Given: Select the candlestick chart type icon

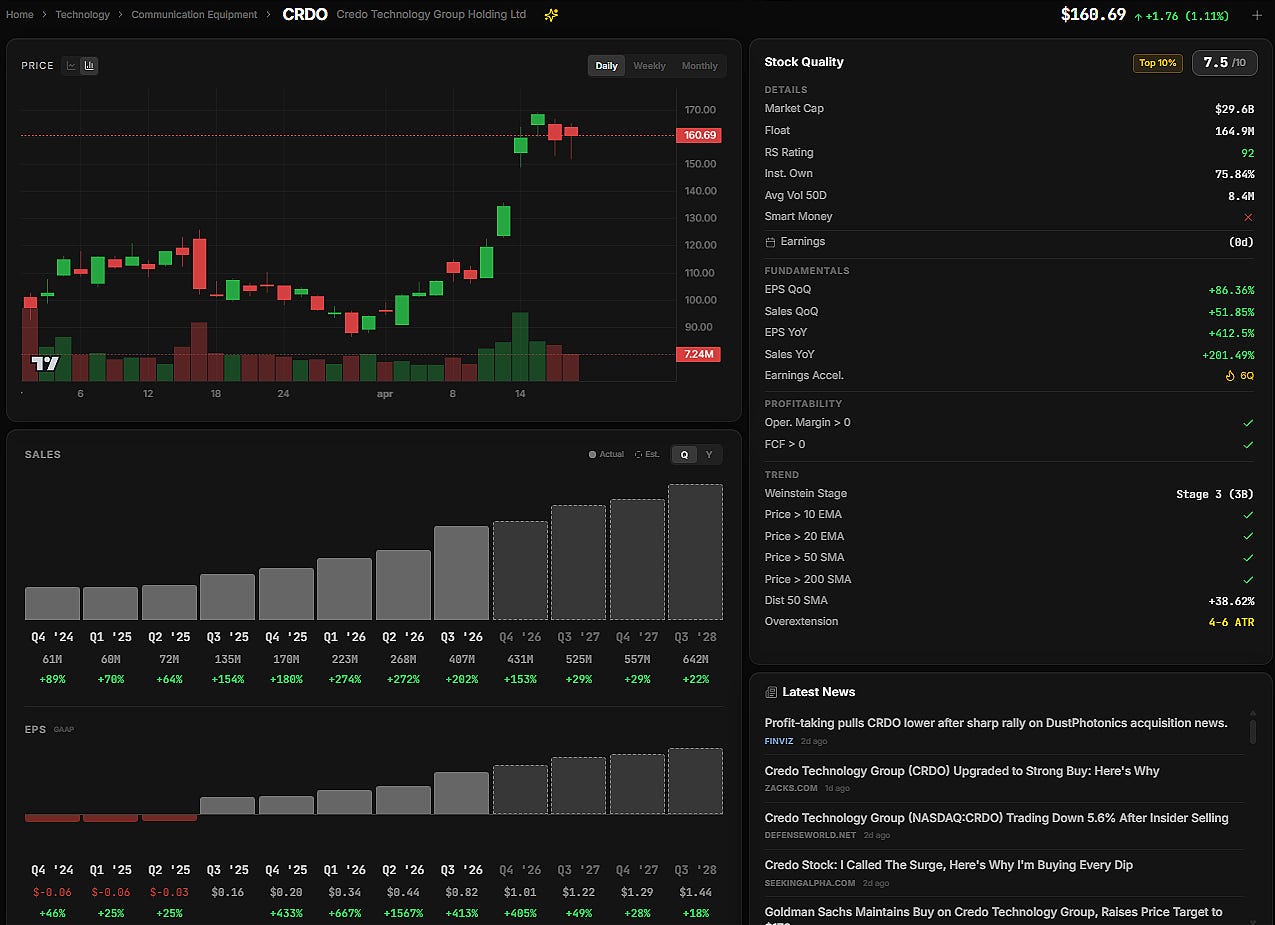Looking at the screenshot, I should click(x=89, y=66).
